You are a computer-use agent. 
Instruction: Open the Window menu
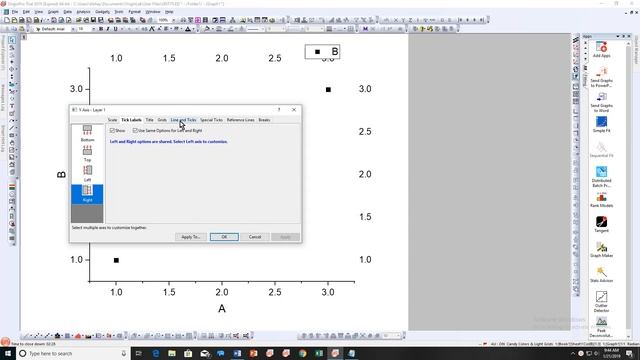[153, 12]
